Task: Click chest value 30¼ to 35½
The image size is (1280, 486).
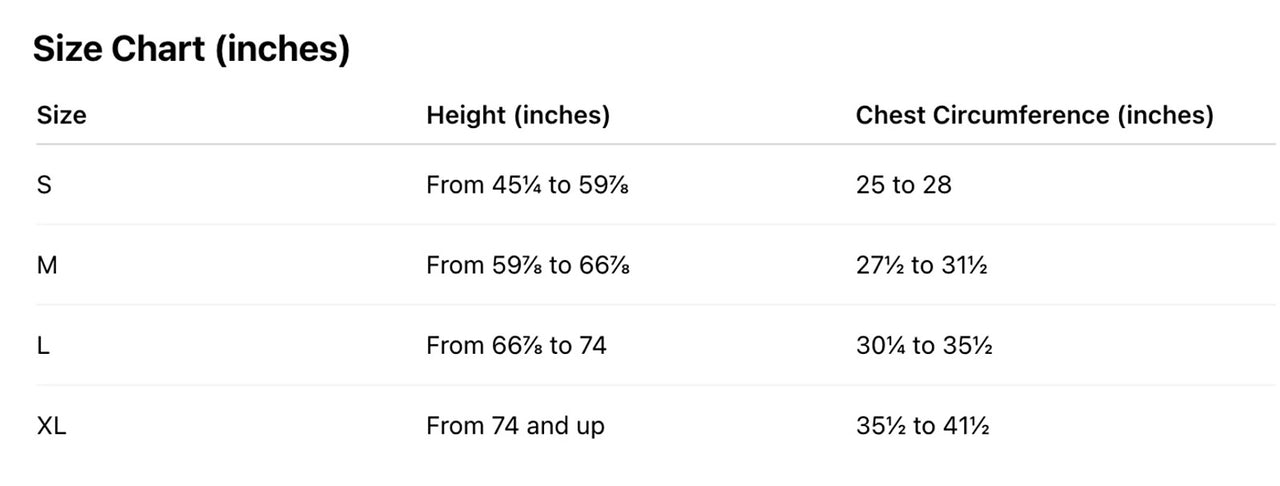Action: click(924, 345)
